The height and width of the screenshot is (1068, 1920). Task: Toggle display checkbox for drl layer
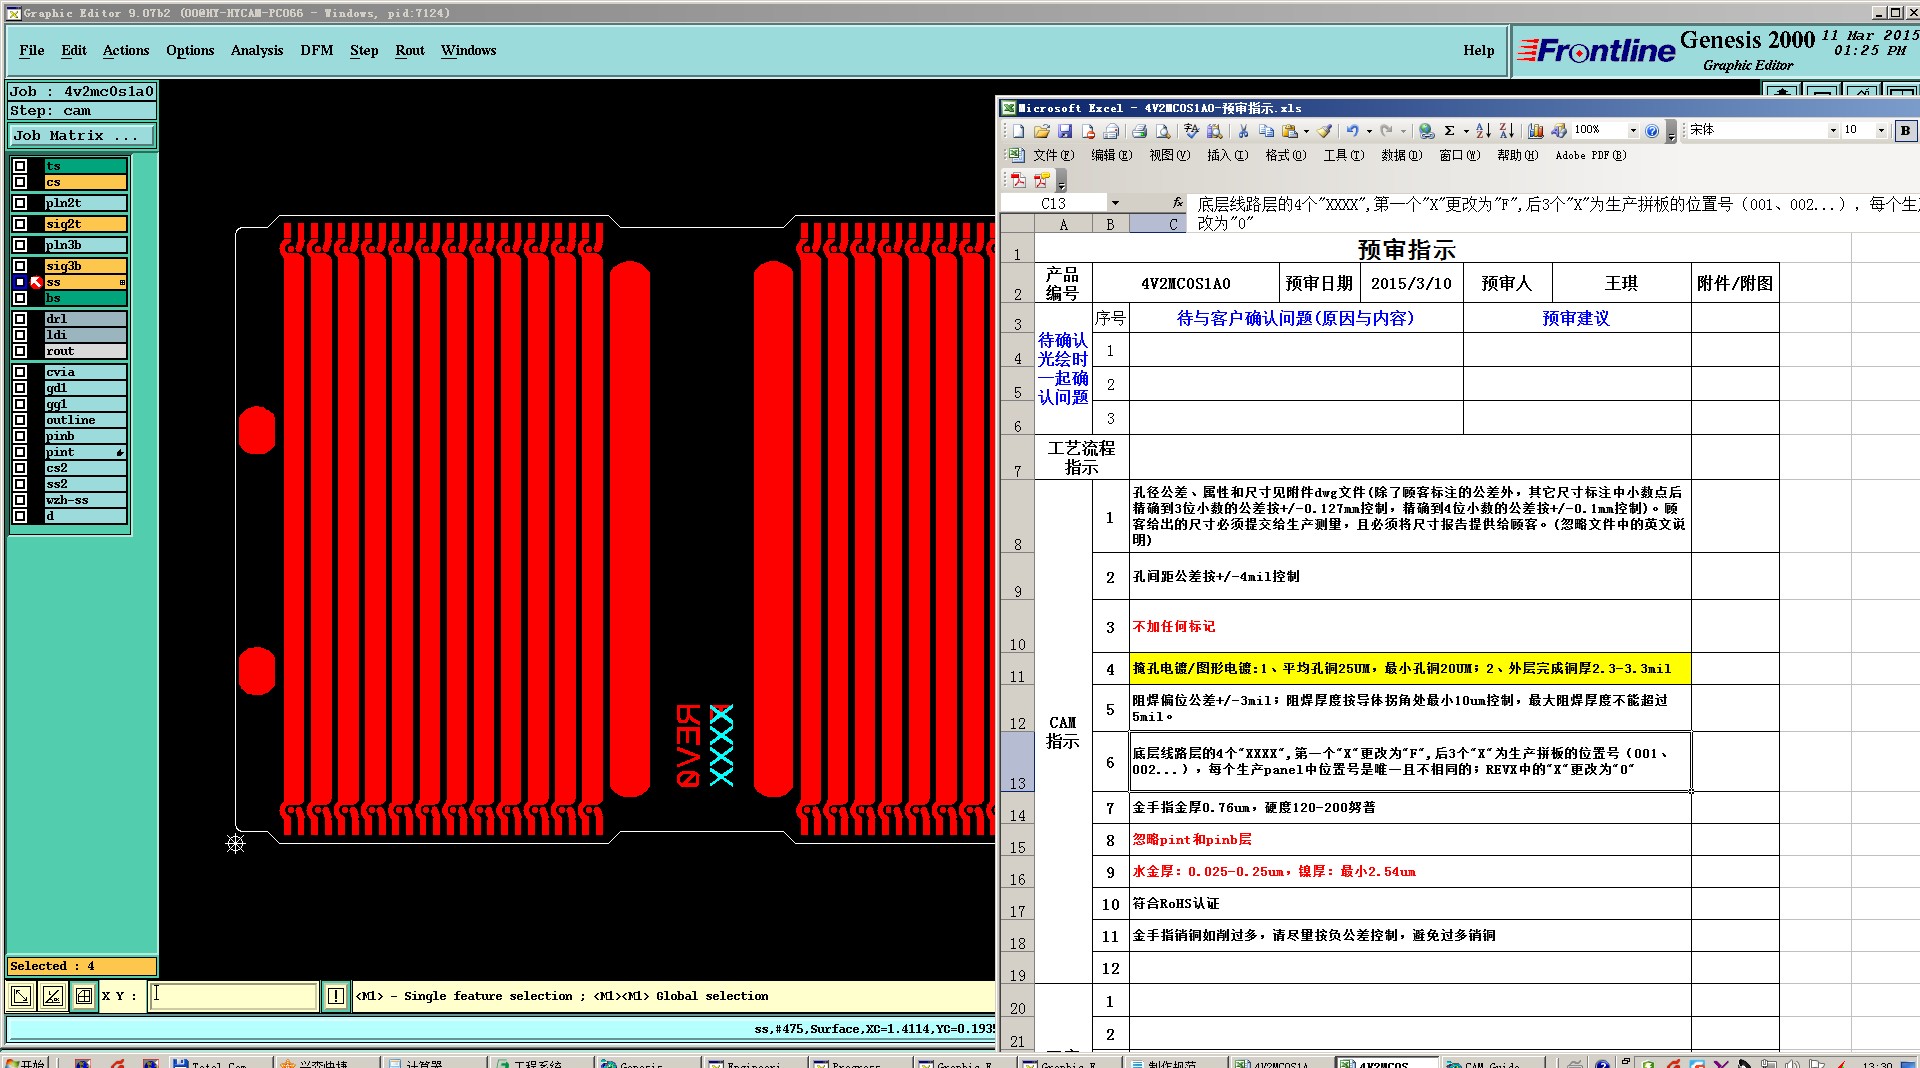tap(20, 319)
